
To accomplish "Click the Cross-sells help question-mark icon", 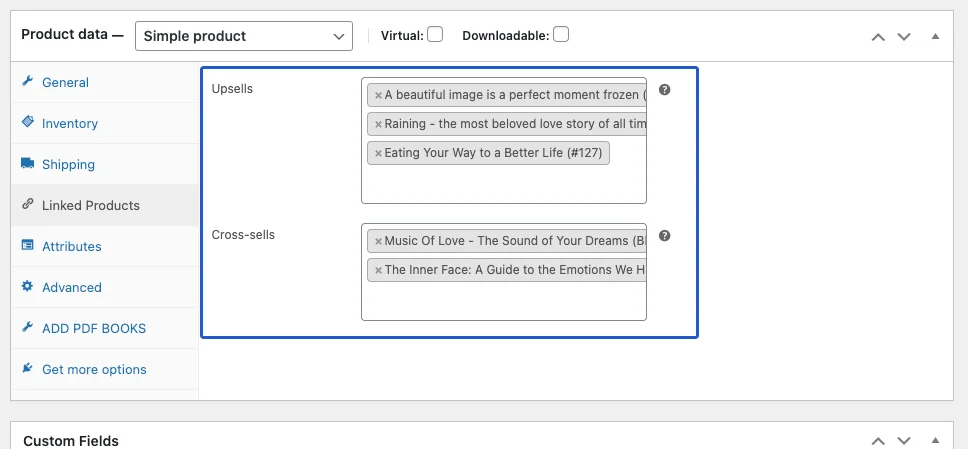I will point(664,236).
